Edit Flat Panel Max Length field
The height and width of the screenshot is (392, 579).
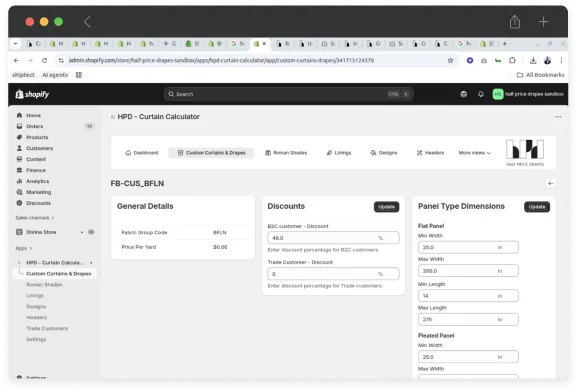(x=468, y=319)
